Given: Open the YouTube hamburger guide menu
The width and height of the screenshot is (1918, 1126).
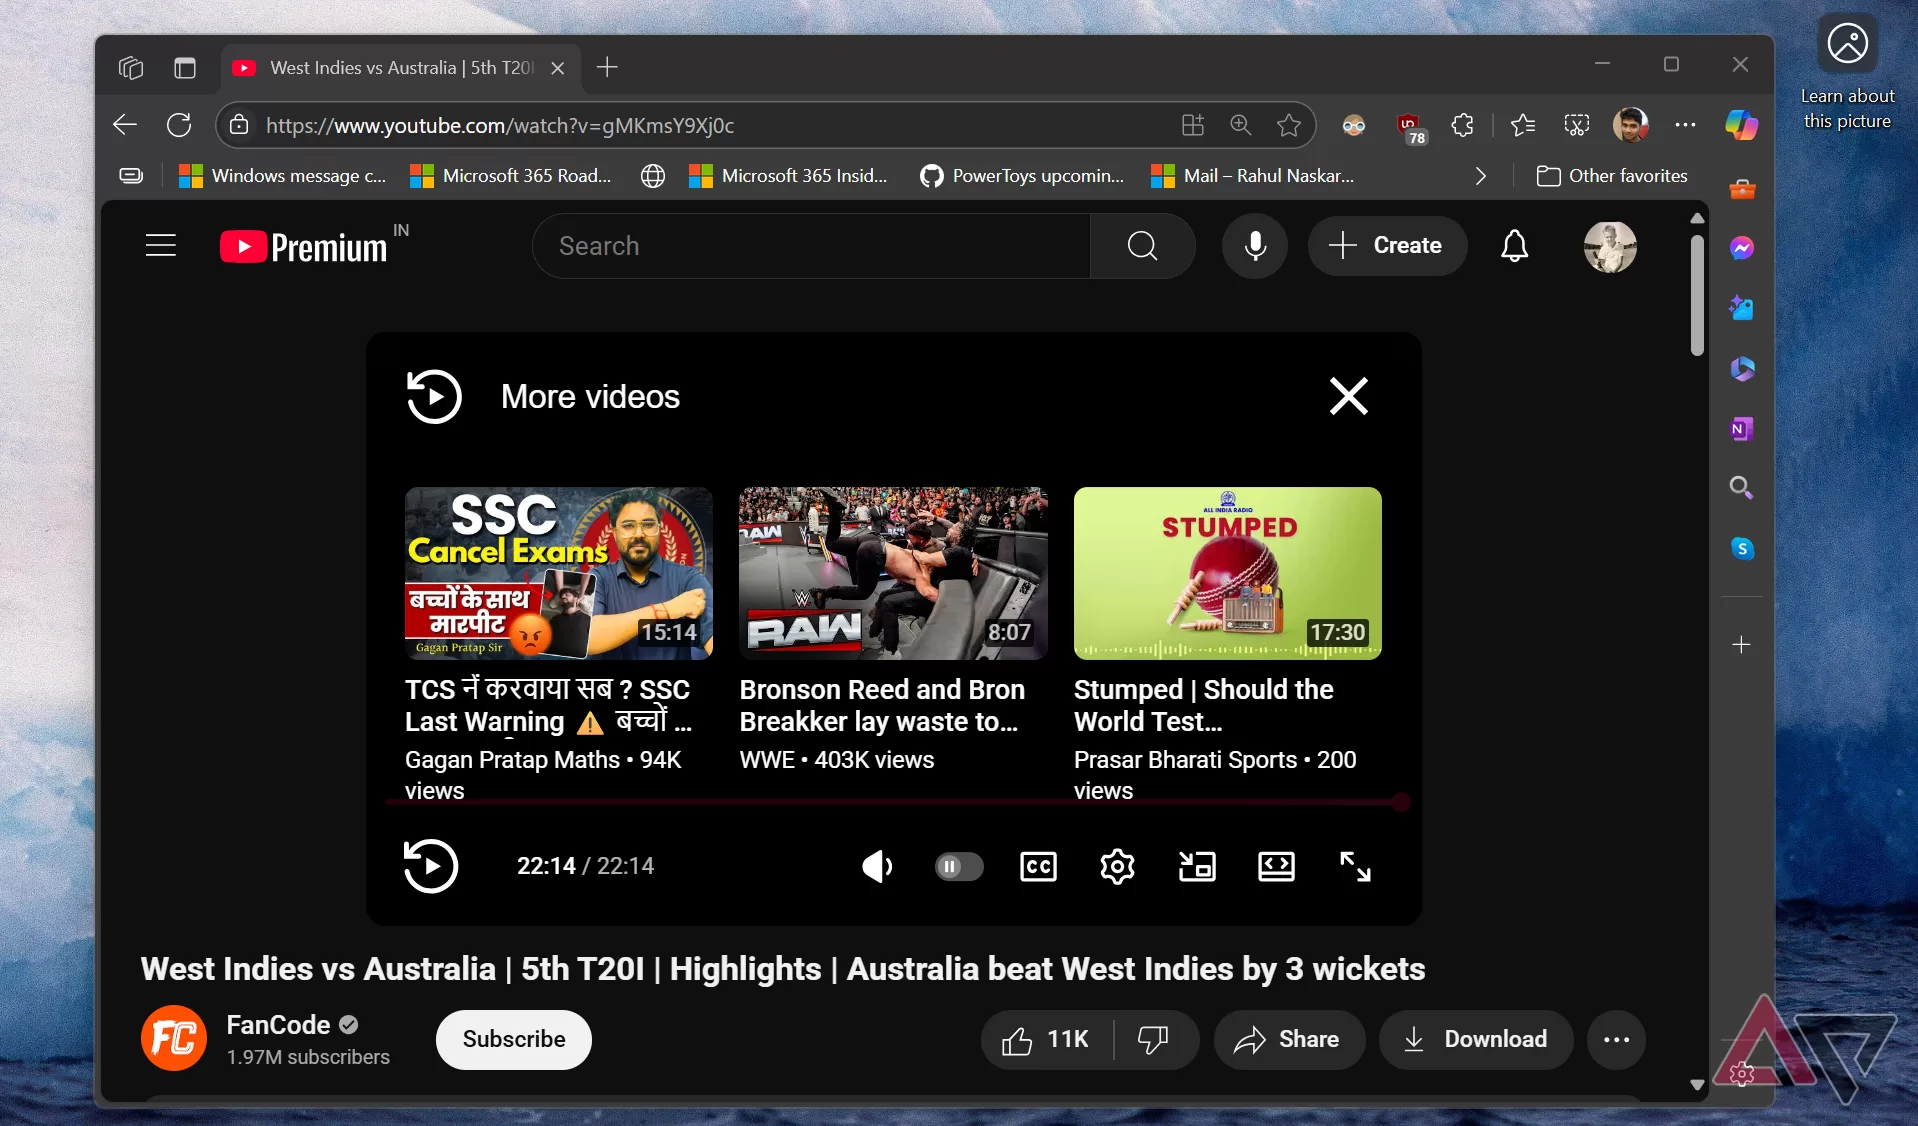Looking at the screenshot, I should (160, 246).
